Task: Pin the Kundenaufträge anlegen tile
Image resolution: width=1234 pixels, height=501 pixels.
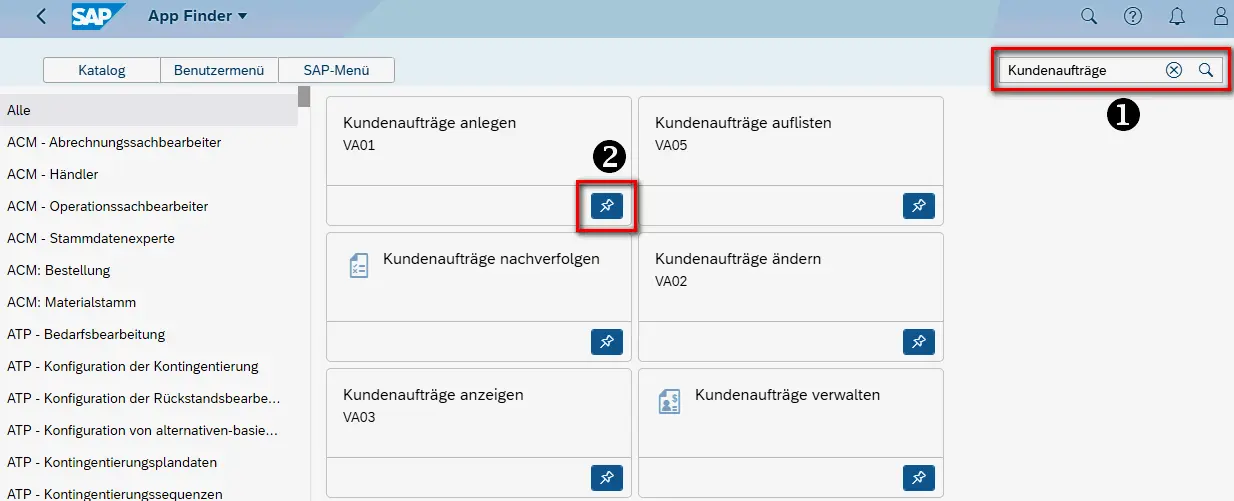Action: pos(606,206)
